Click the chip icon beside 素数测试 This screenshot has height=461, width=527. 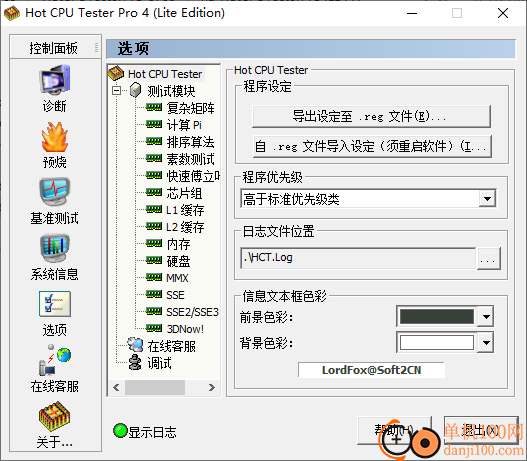(154, 158)
